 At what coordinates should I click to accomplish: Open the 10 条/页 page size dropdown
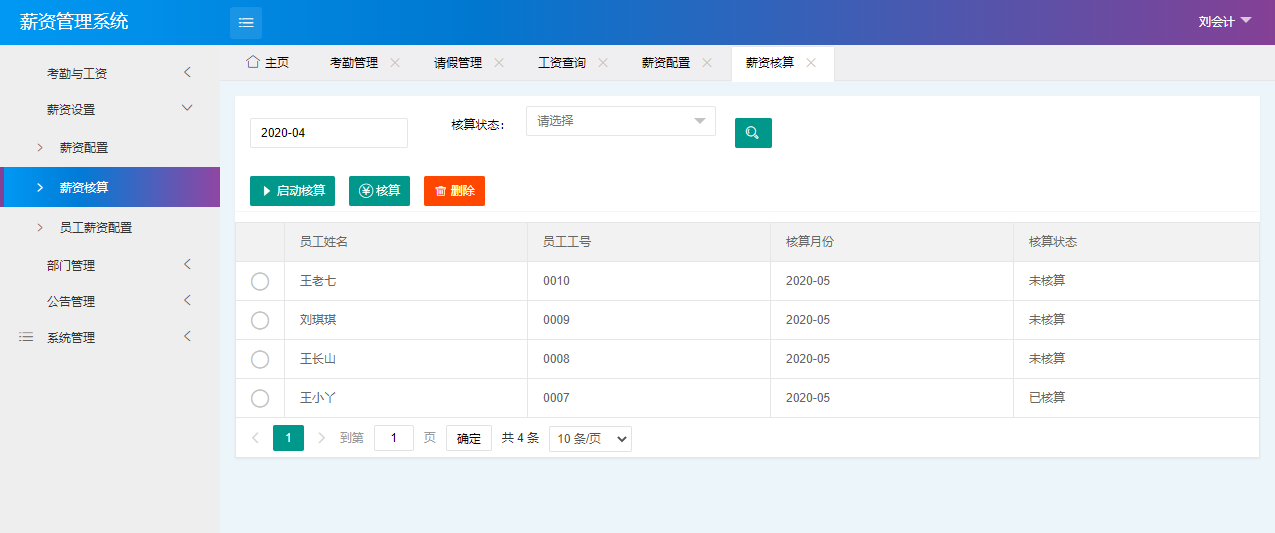coord(590,438)
